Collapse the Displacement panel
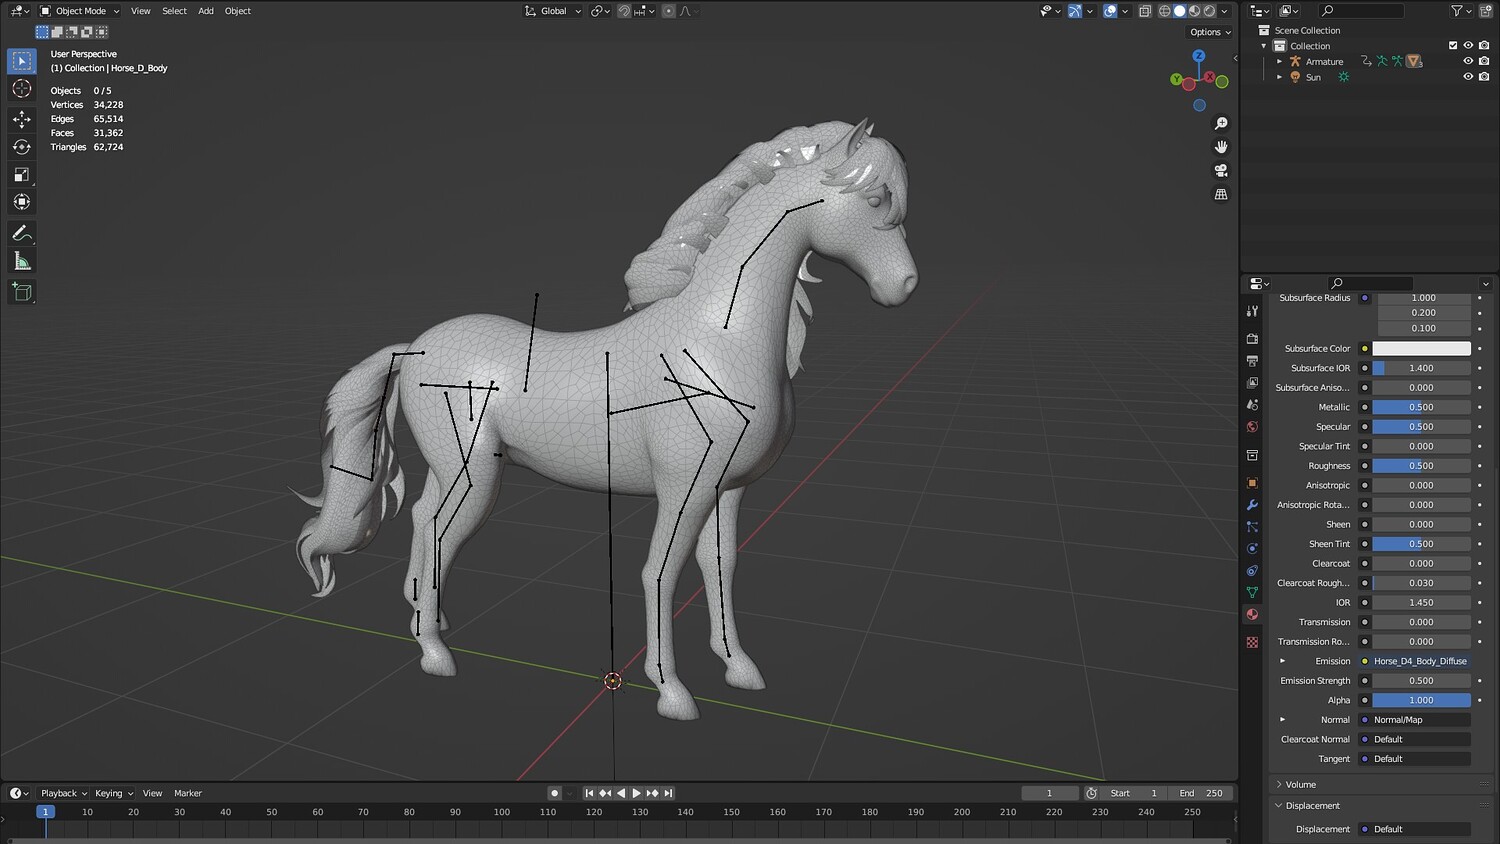 tap(1312, 806)
